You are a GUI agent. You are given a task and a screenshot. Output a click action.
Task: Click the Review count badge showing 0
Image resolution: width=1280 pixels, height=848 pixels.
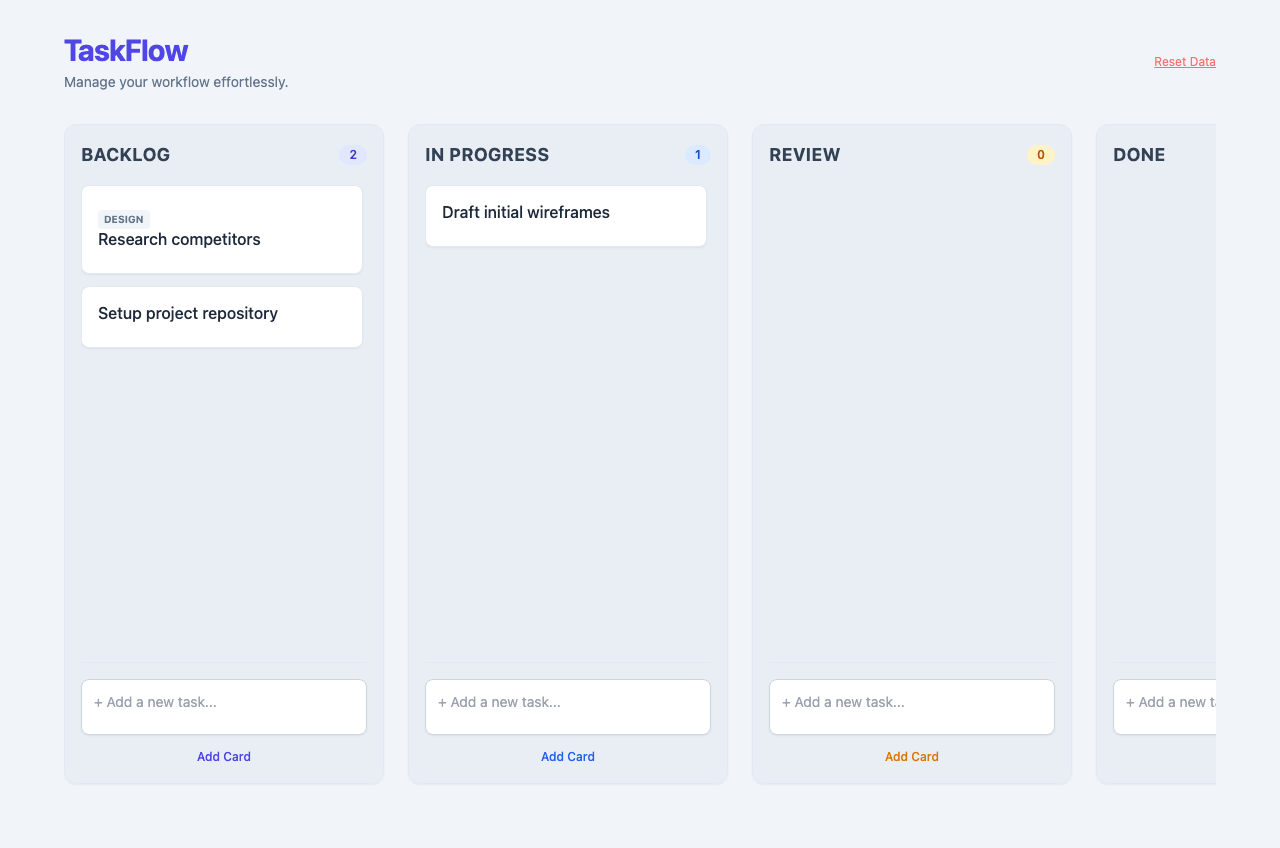(x=1040, y=155)
